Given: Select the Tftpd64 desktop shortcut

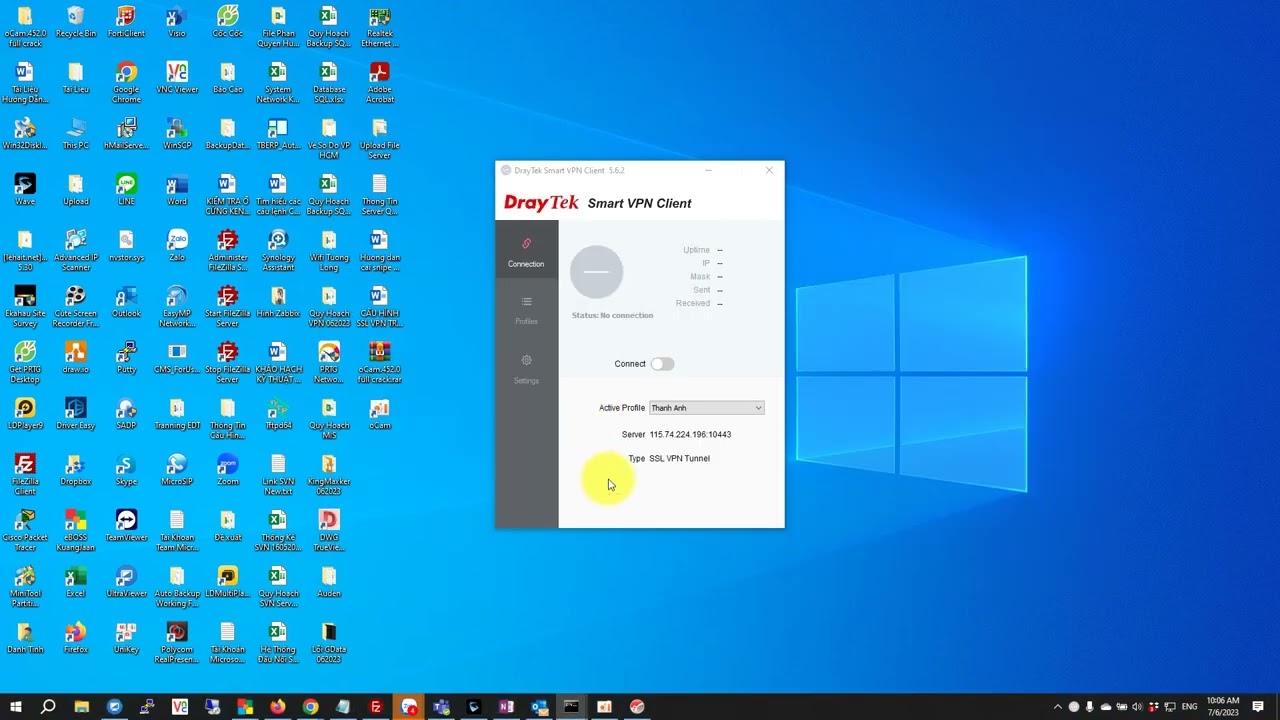Looking at the screenshot, I should [278, 414].
